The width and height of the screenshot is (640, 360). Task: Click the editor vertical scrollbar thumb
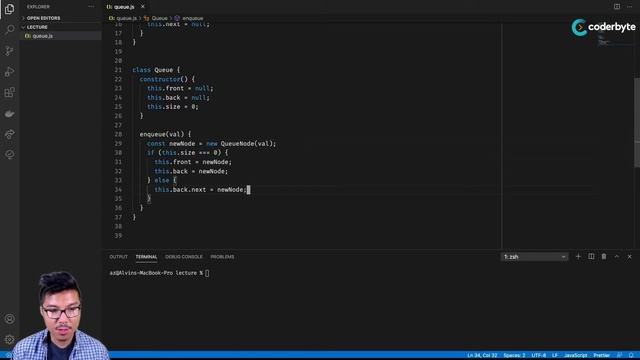[637, 122]
